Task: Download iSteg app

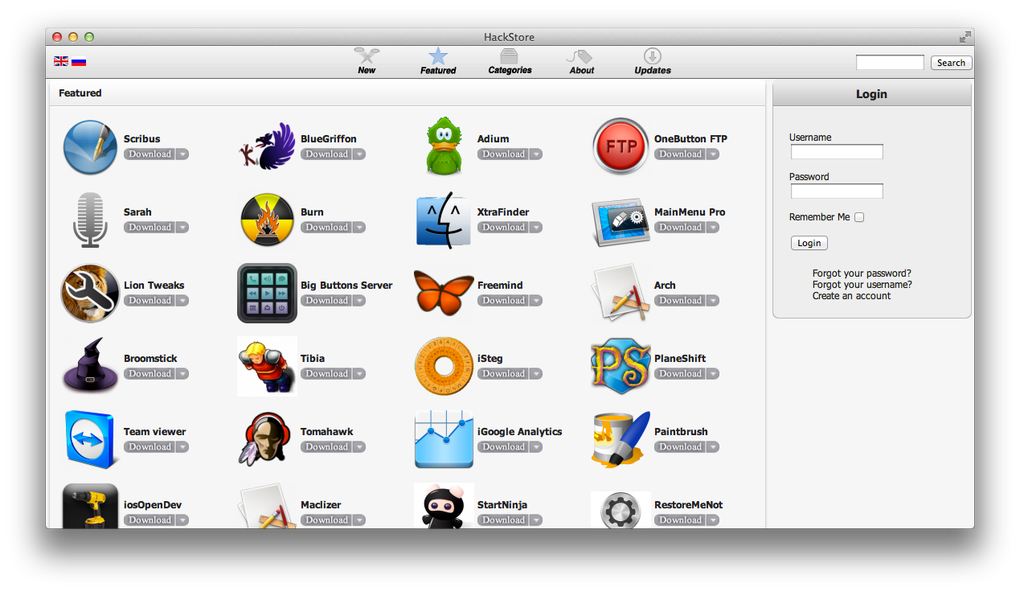Action: [503, 373]
